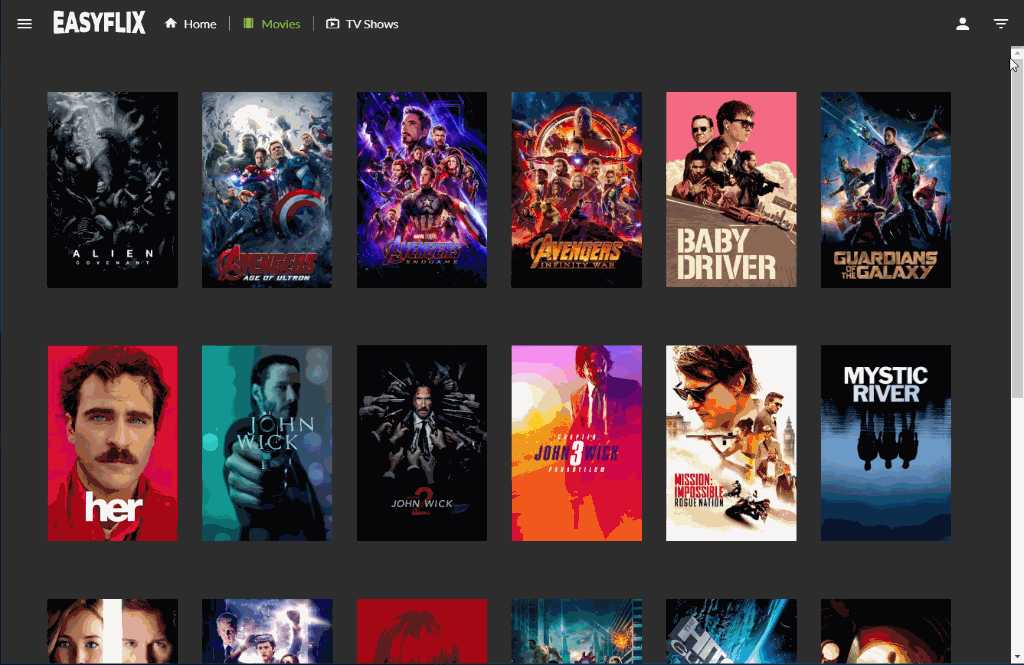This screenshot has height=665, width=1024.
Task: Click the EASYFLIX logo
Action: (99, 23)
